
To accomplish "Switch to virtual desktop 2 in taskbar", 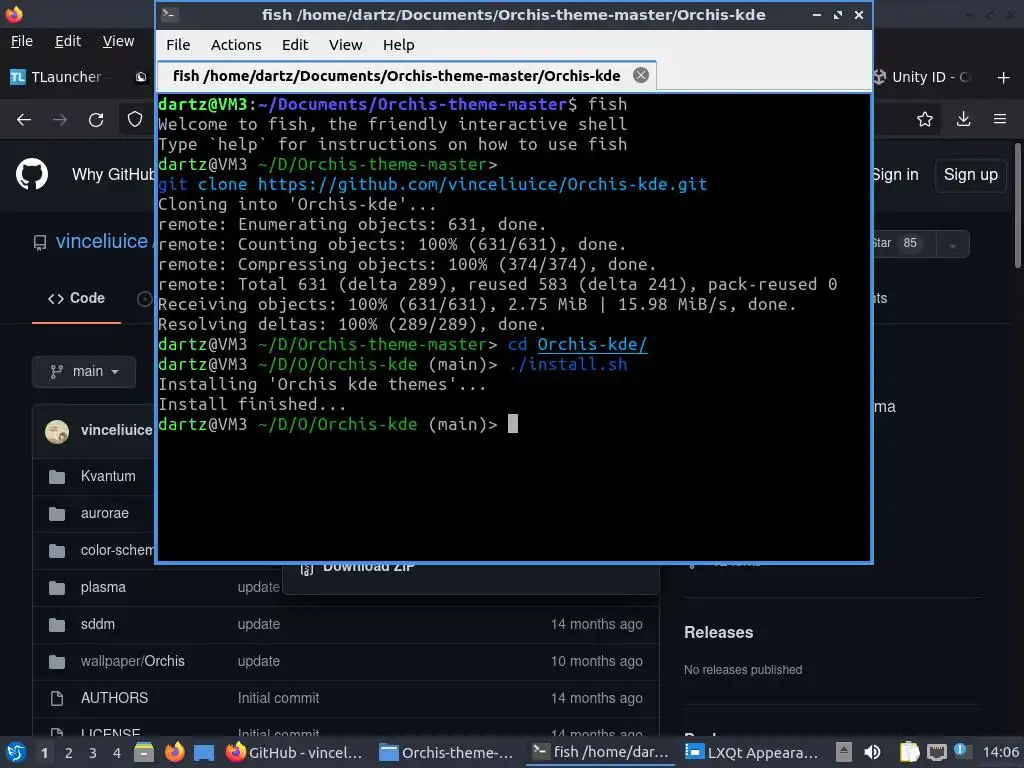I will [x=69, y=753].
